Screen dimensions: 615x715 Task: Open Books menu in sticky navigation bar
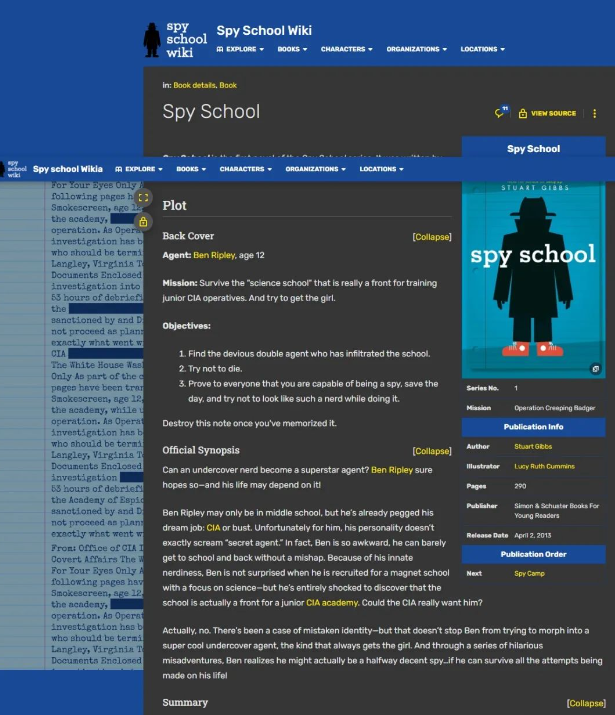191,169
